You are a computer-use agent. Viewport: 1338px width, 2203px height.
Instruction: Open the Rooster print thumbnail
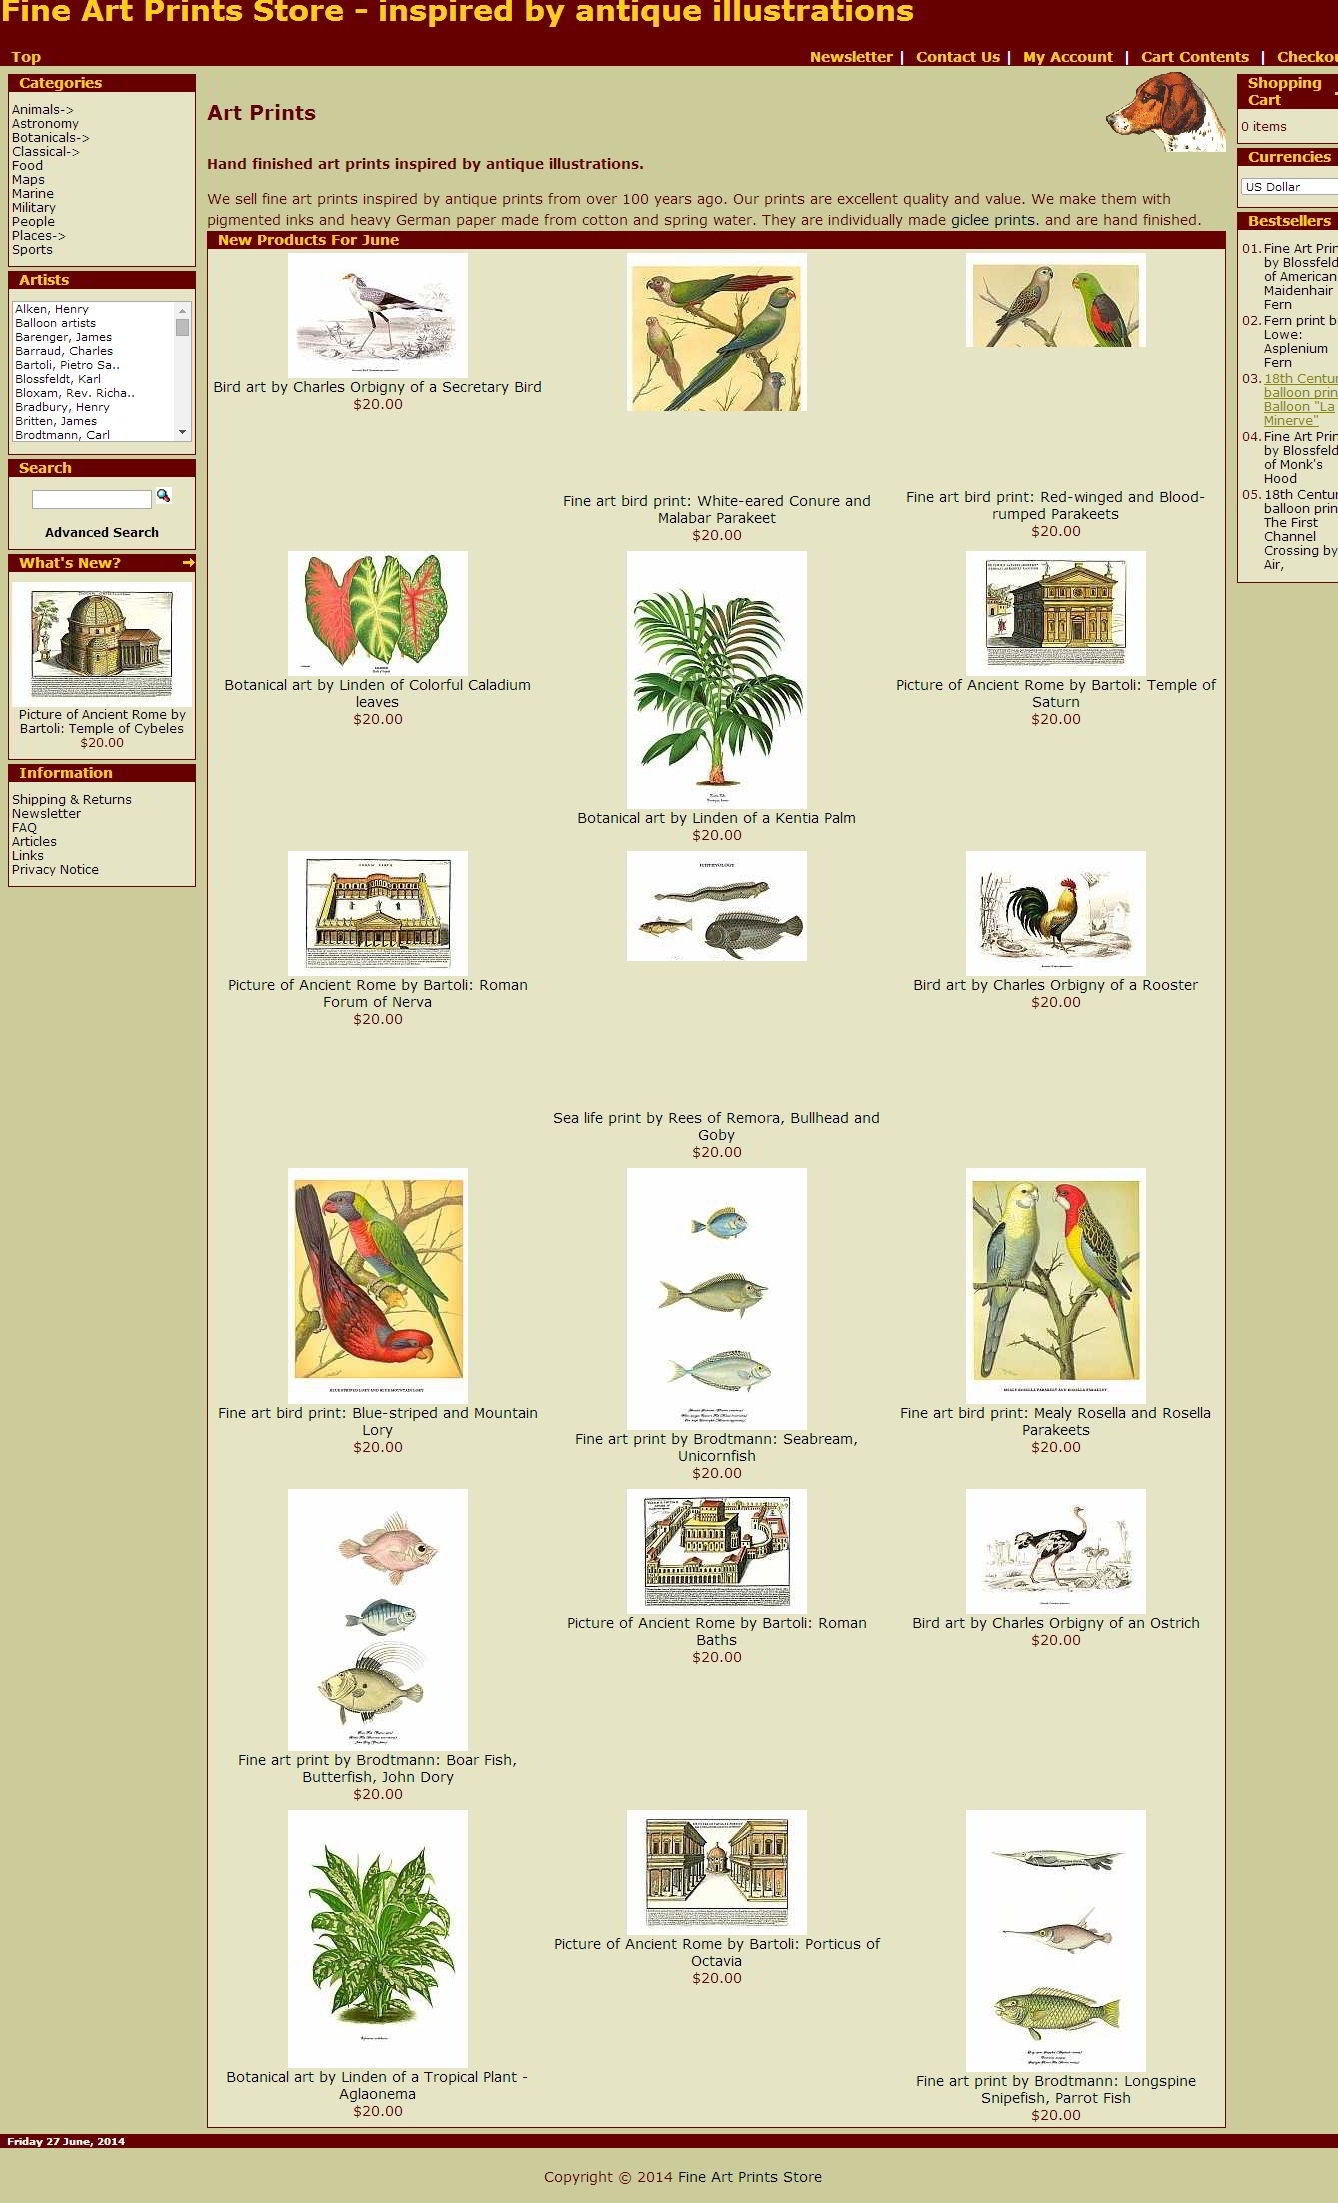[x=1055, y=913]
